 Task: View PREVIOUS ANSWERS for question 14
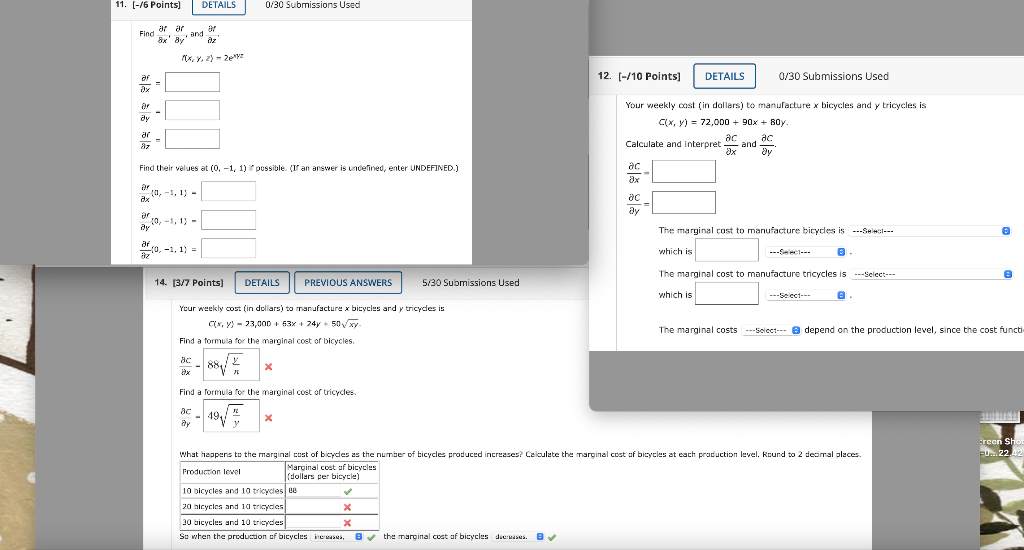pyautogui.click(x=348, y=283)
